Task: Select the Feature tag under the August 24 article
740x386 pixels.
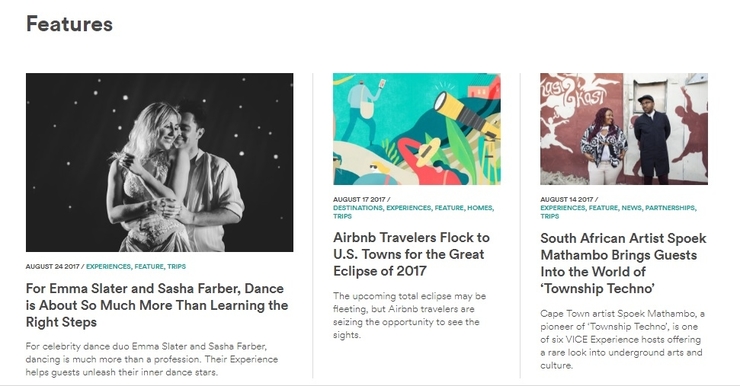Action: tap(149, 267)
